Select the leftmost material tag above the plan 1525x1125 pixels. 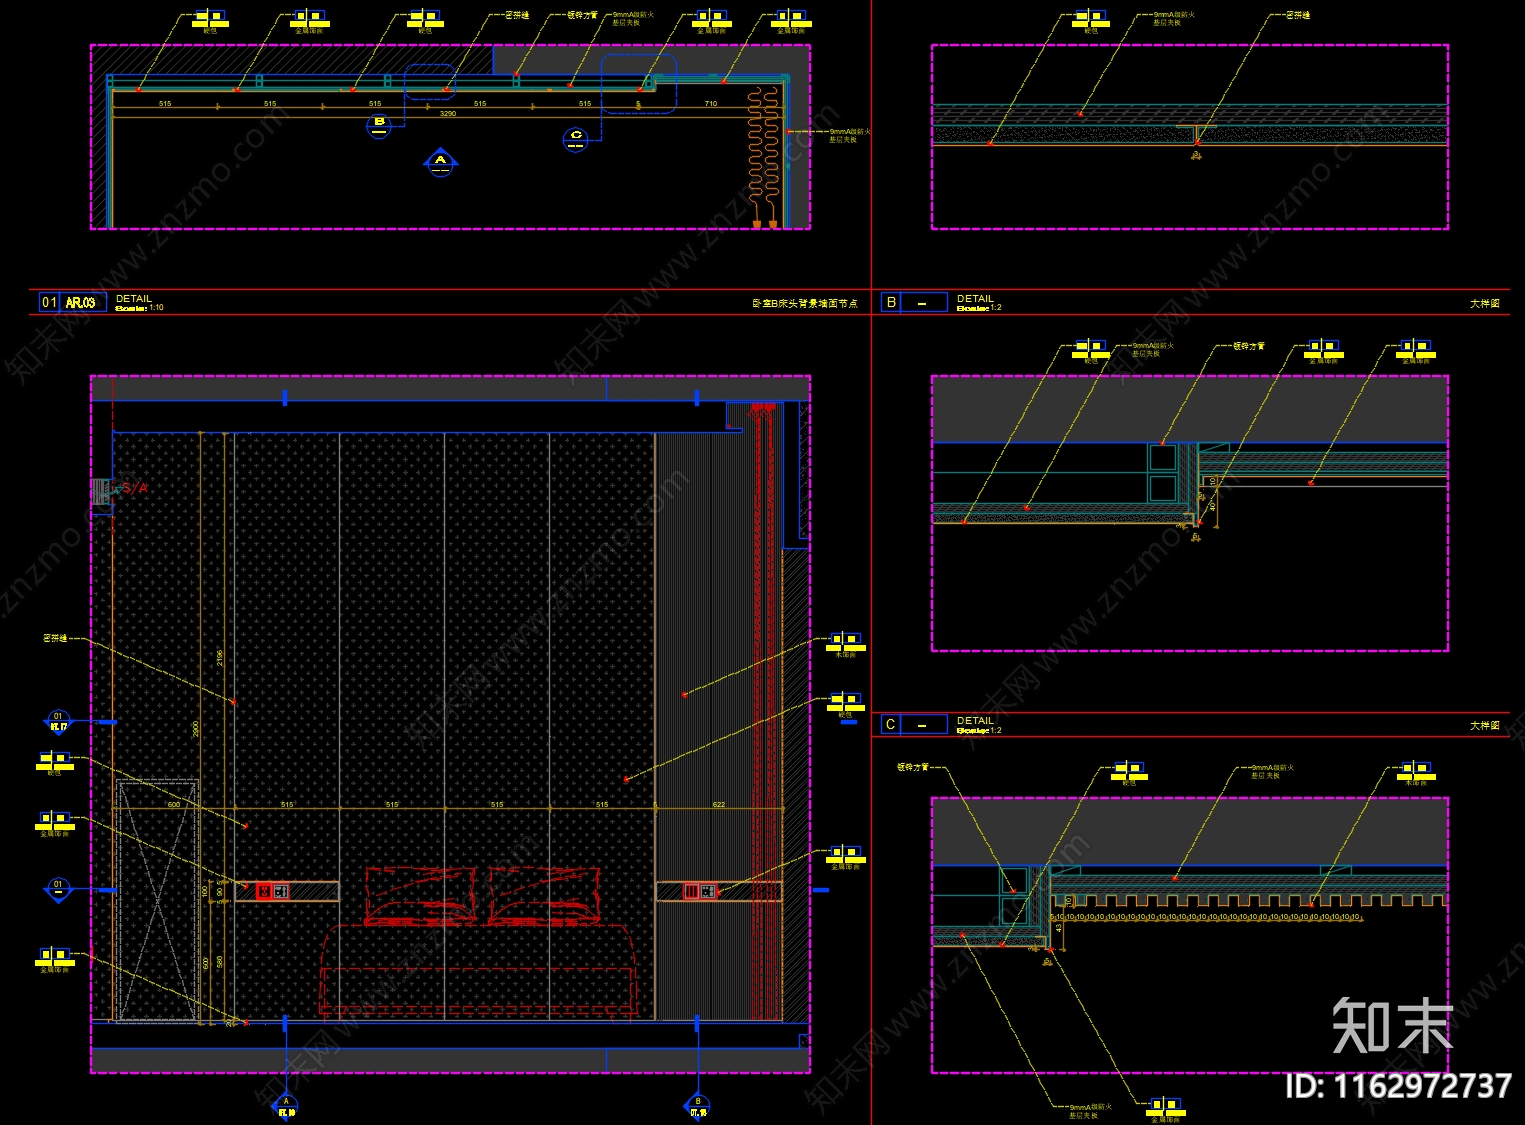[x=210, y=22]
